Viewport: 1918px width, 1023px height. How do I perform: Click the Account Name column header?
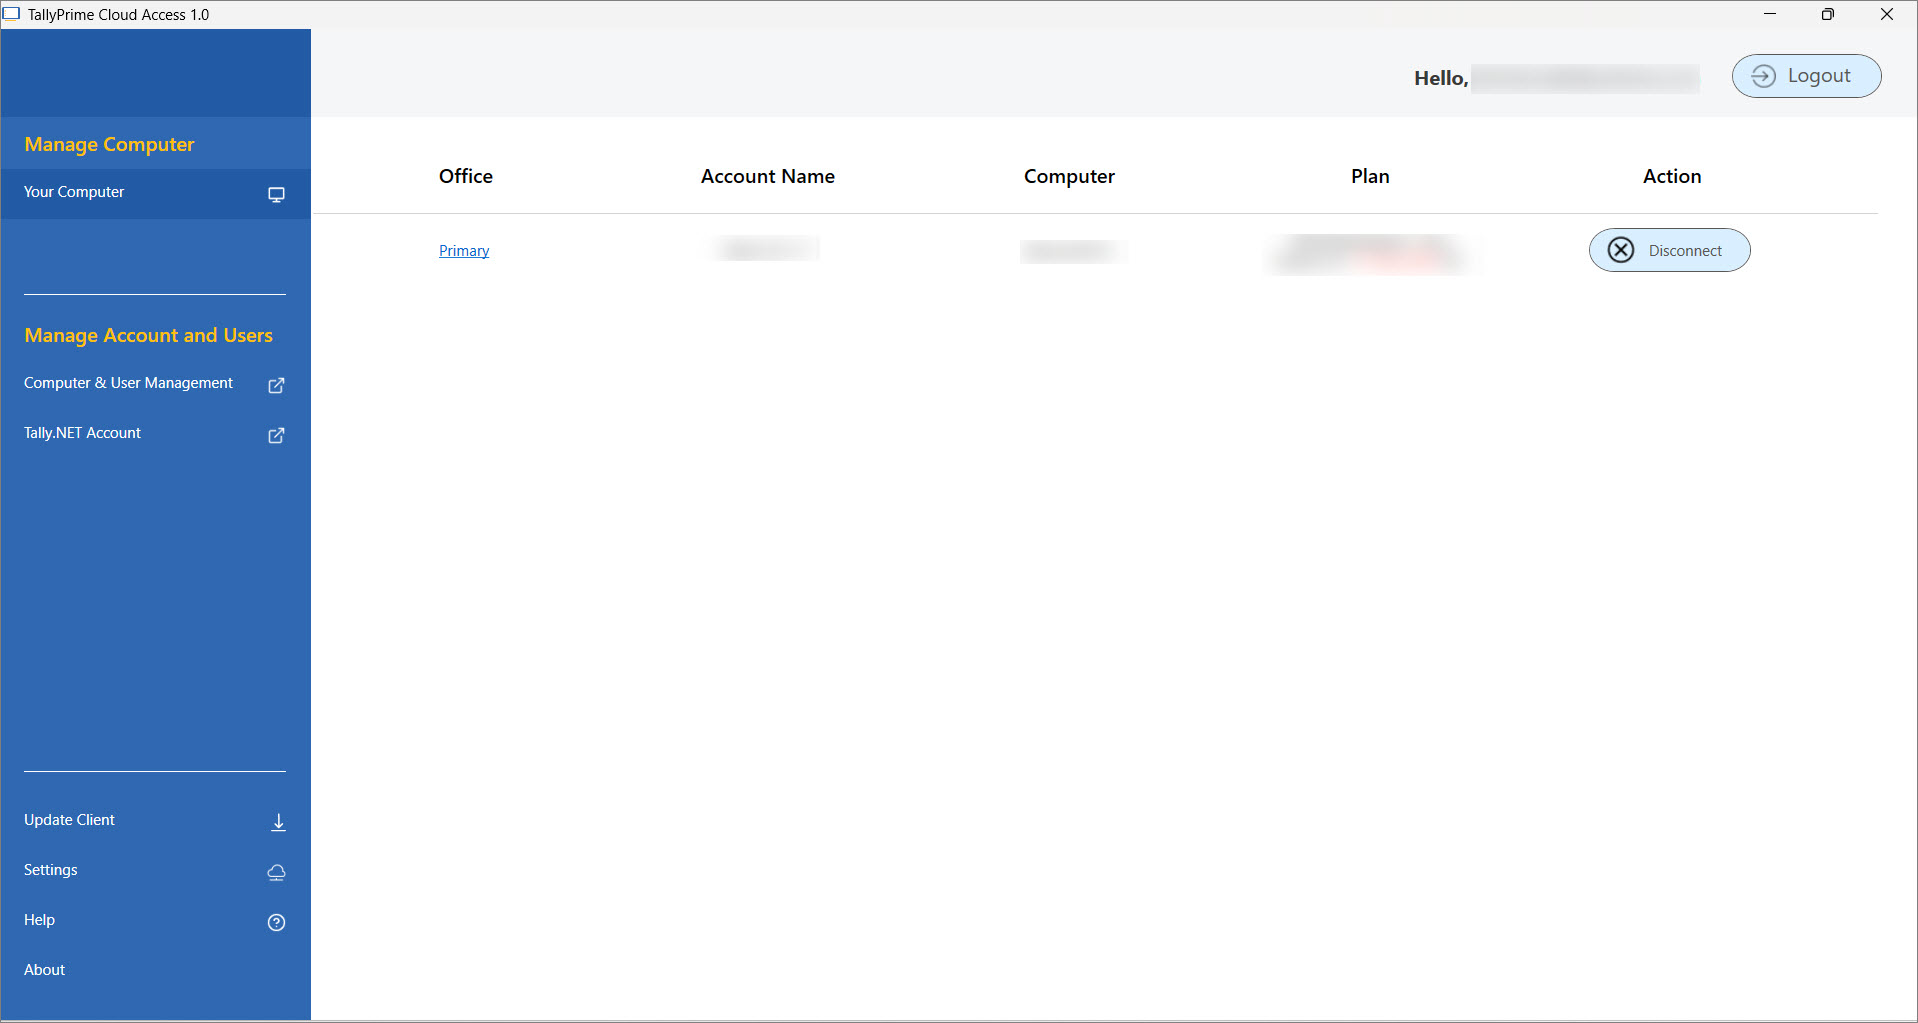[767, 176]
